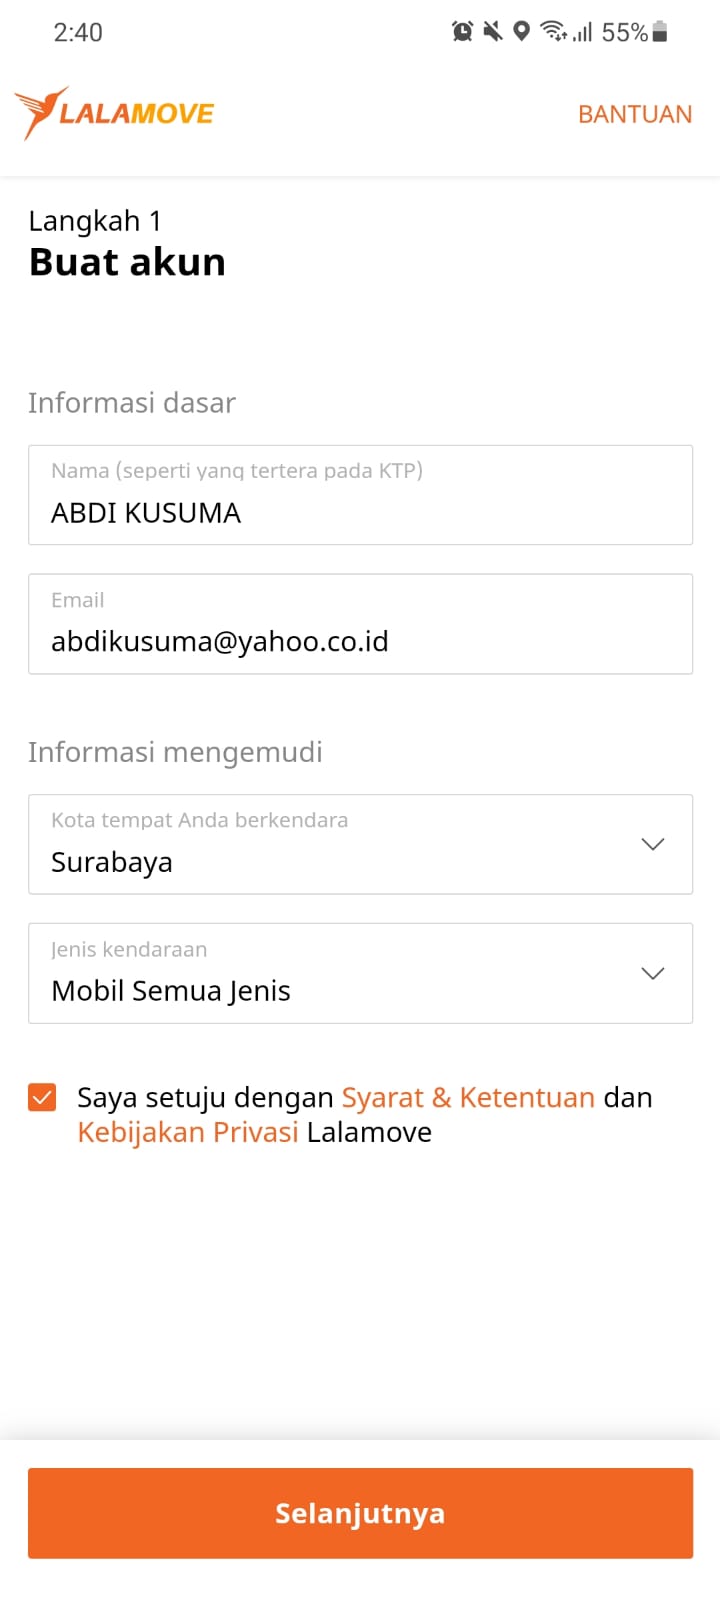Expand the Jenis kendaraan dropdown chevron
Viewport: 720px width, 1600px height.
[x=653, y=973]
